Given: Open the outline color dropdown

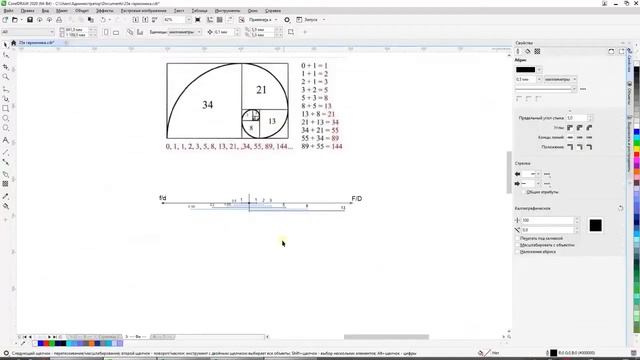Looking at the screenshot, I should [x=539, y=70].
